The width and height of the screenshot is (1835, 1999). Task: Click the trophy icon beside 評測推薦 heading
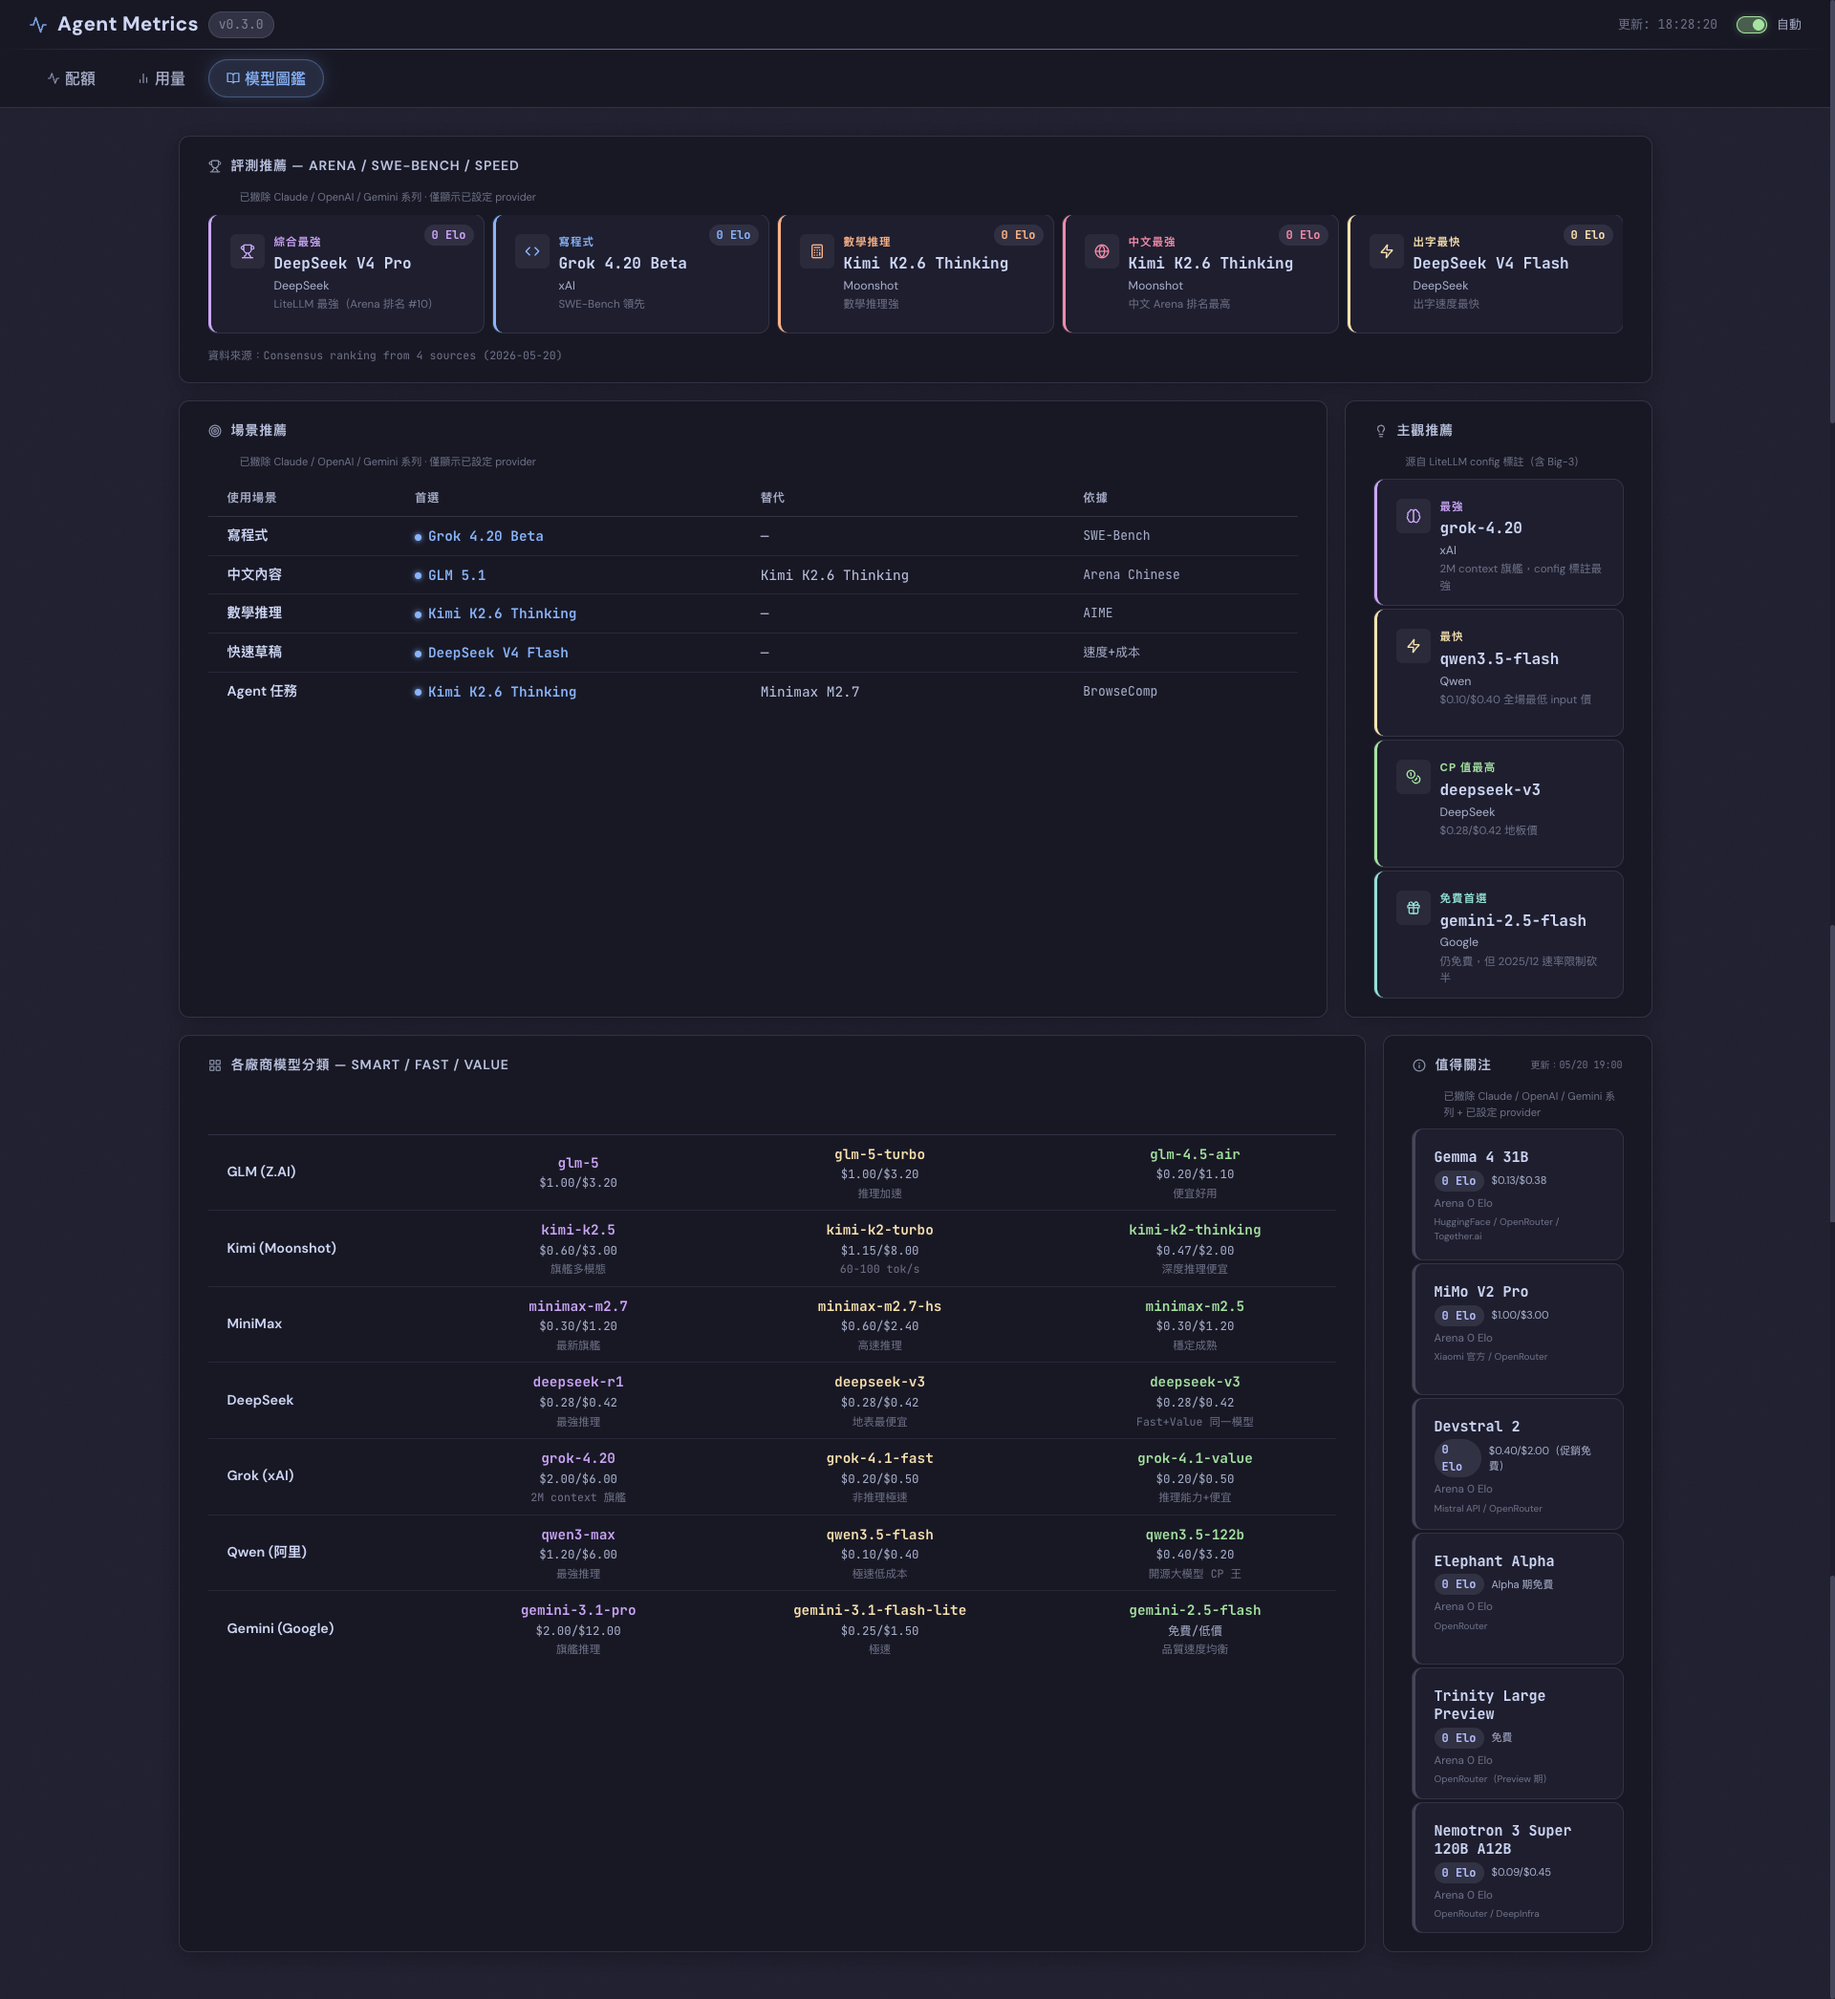pos(215,166)
